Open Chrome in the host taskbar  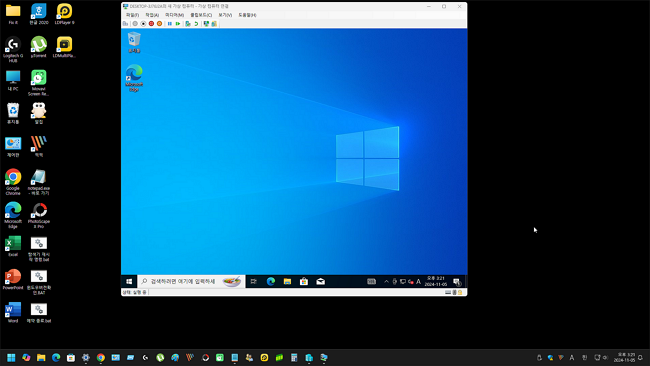(101, 357)
